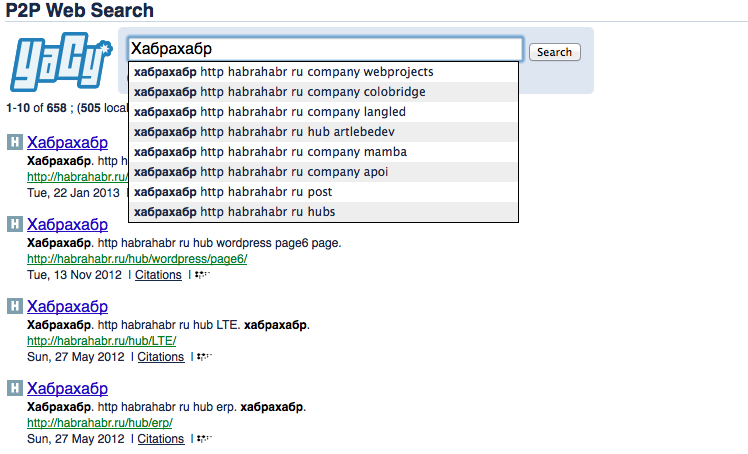Click favicon of the hub erp result
748x454 pixels.
coord(15,388)
